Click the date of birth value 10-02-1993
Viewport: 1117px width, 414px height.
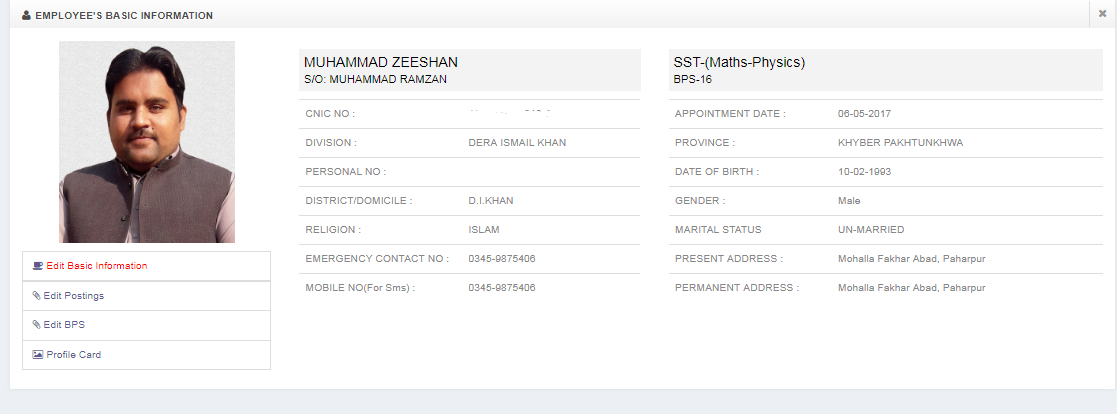pyautogui.click(x=864, y=172)
